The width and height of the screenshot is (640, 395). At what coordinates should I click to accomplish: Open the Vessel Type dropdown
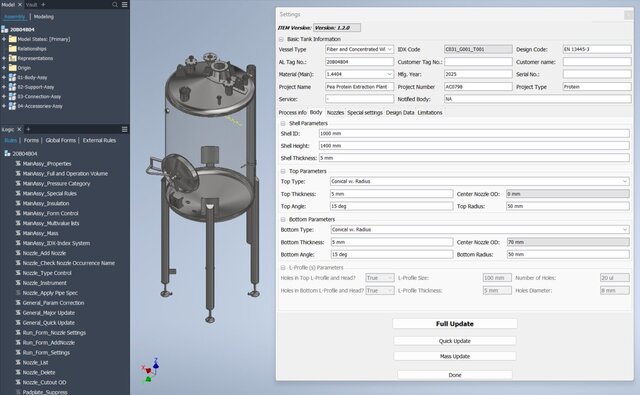pyautogui.click(x=389, y=49)
